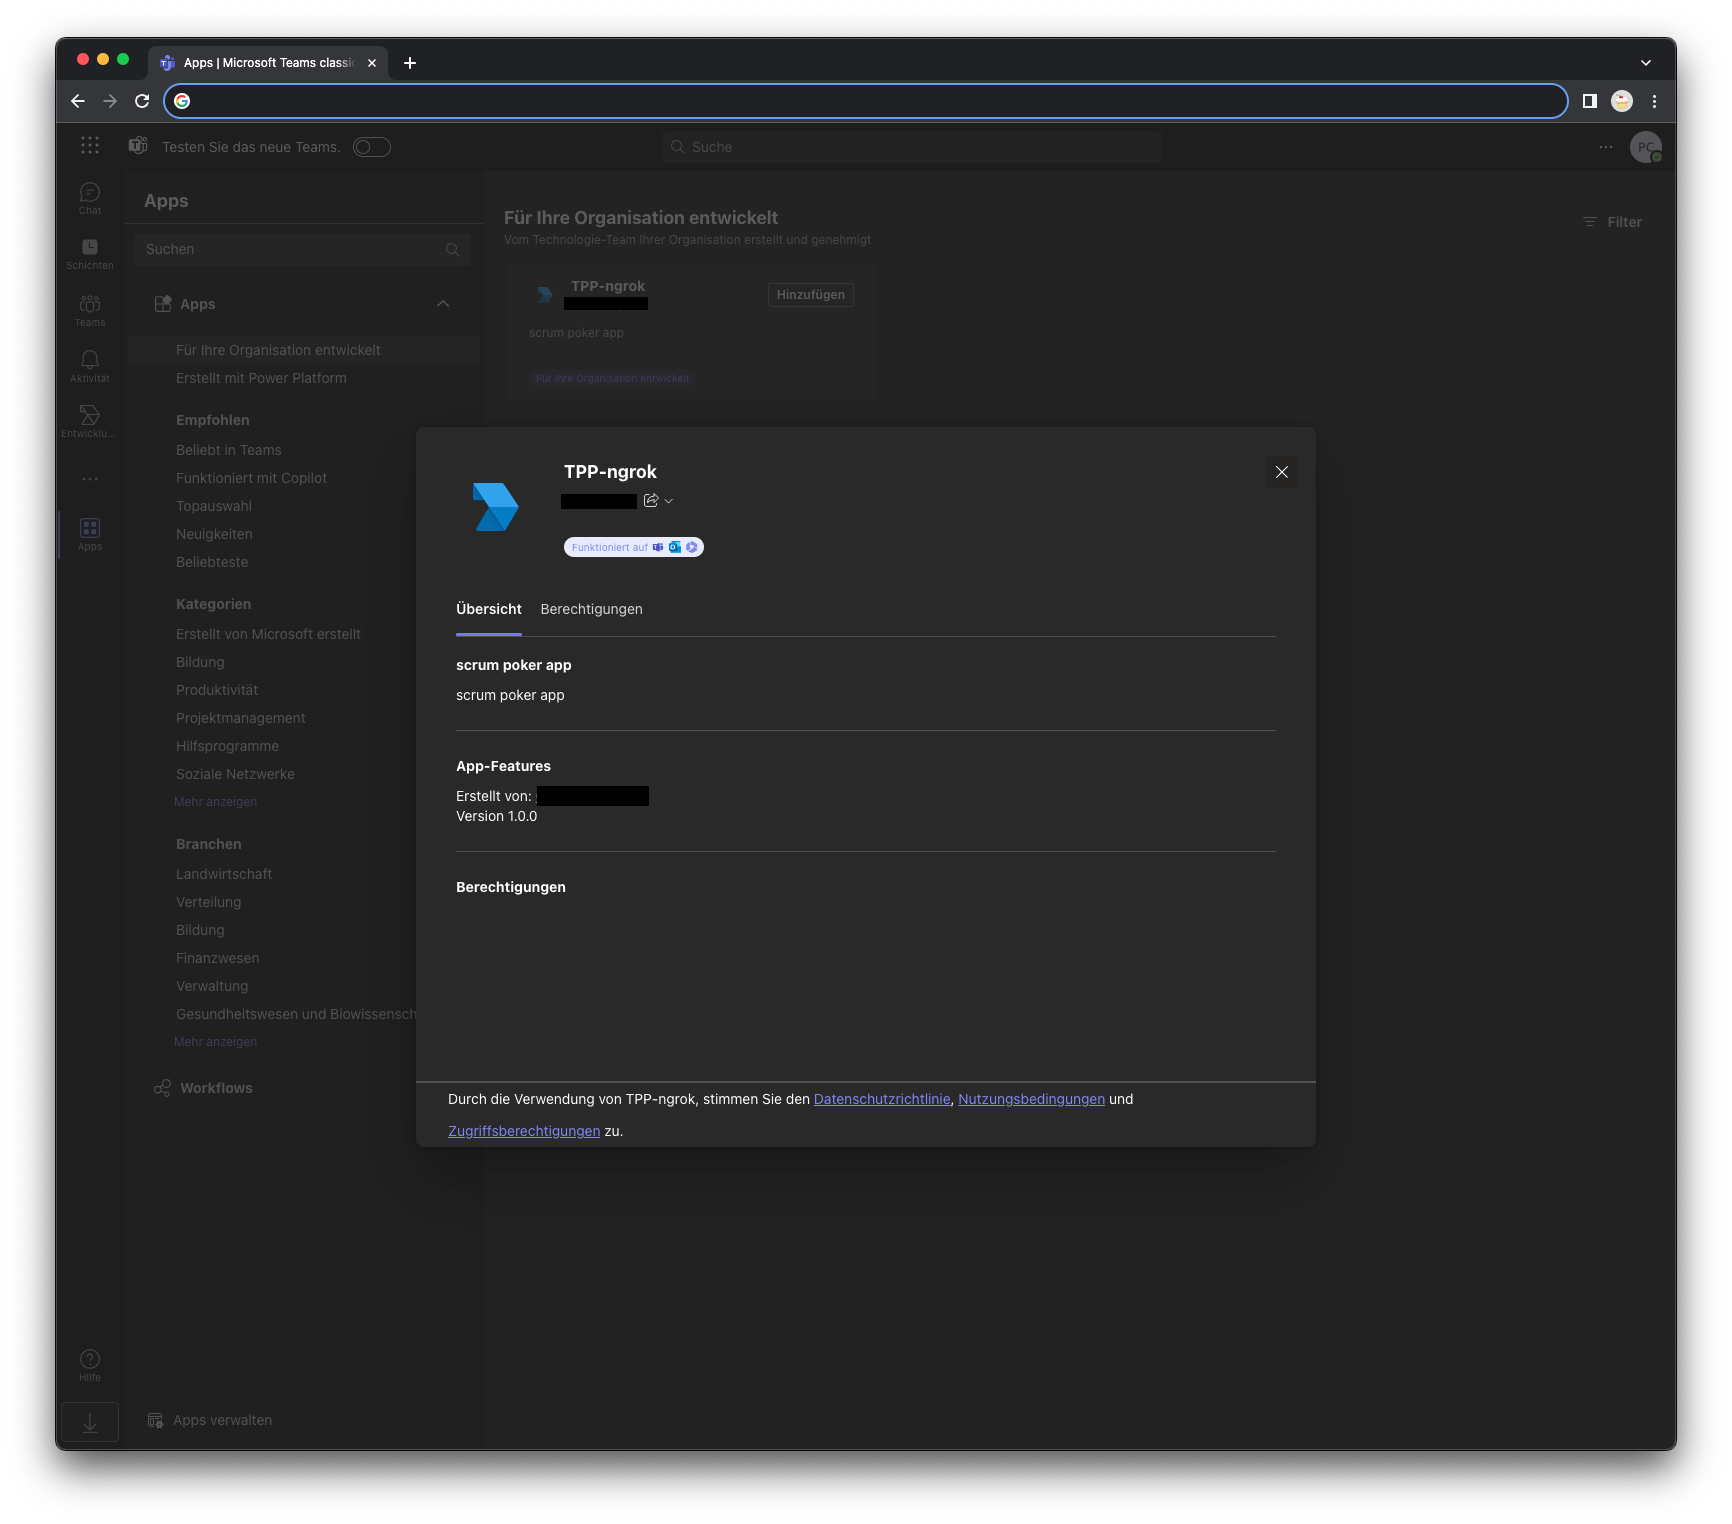Focus the Chrome address bar
This screenshot has height=1524, width=1732.
click(x=866, y=101)
